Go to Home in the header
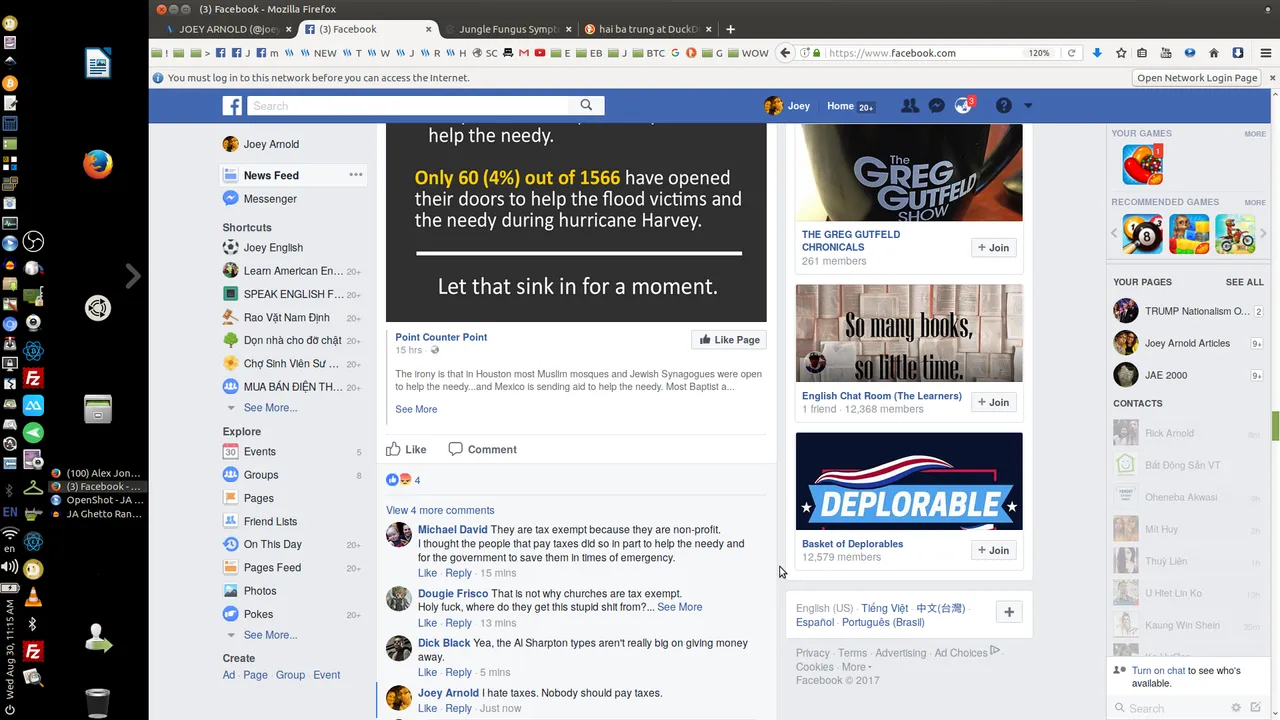The height and width of the screenshot is (720, 1280). coord(840,106)
